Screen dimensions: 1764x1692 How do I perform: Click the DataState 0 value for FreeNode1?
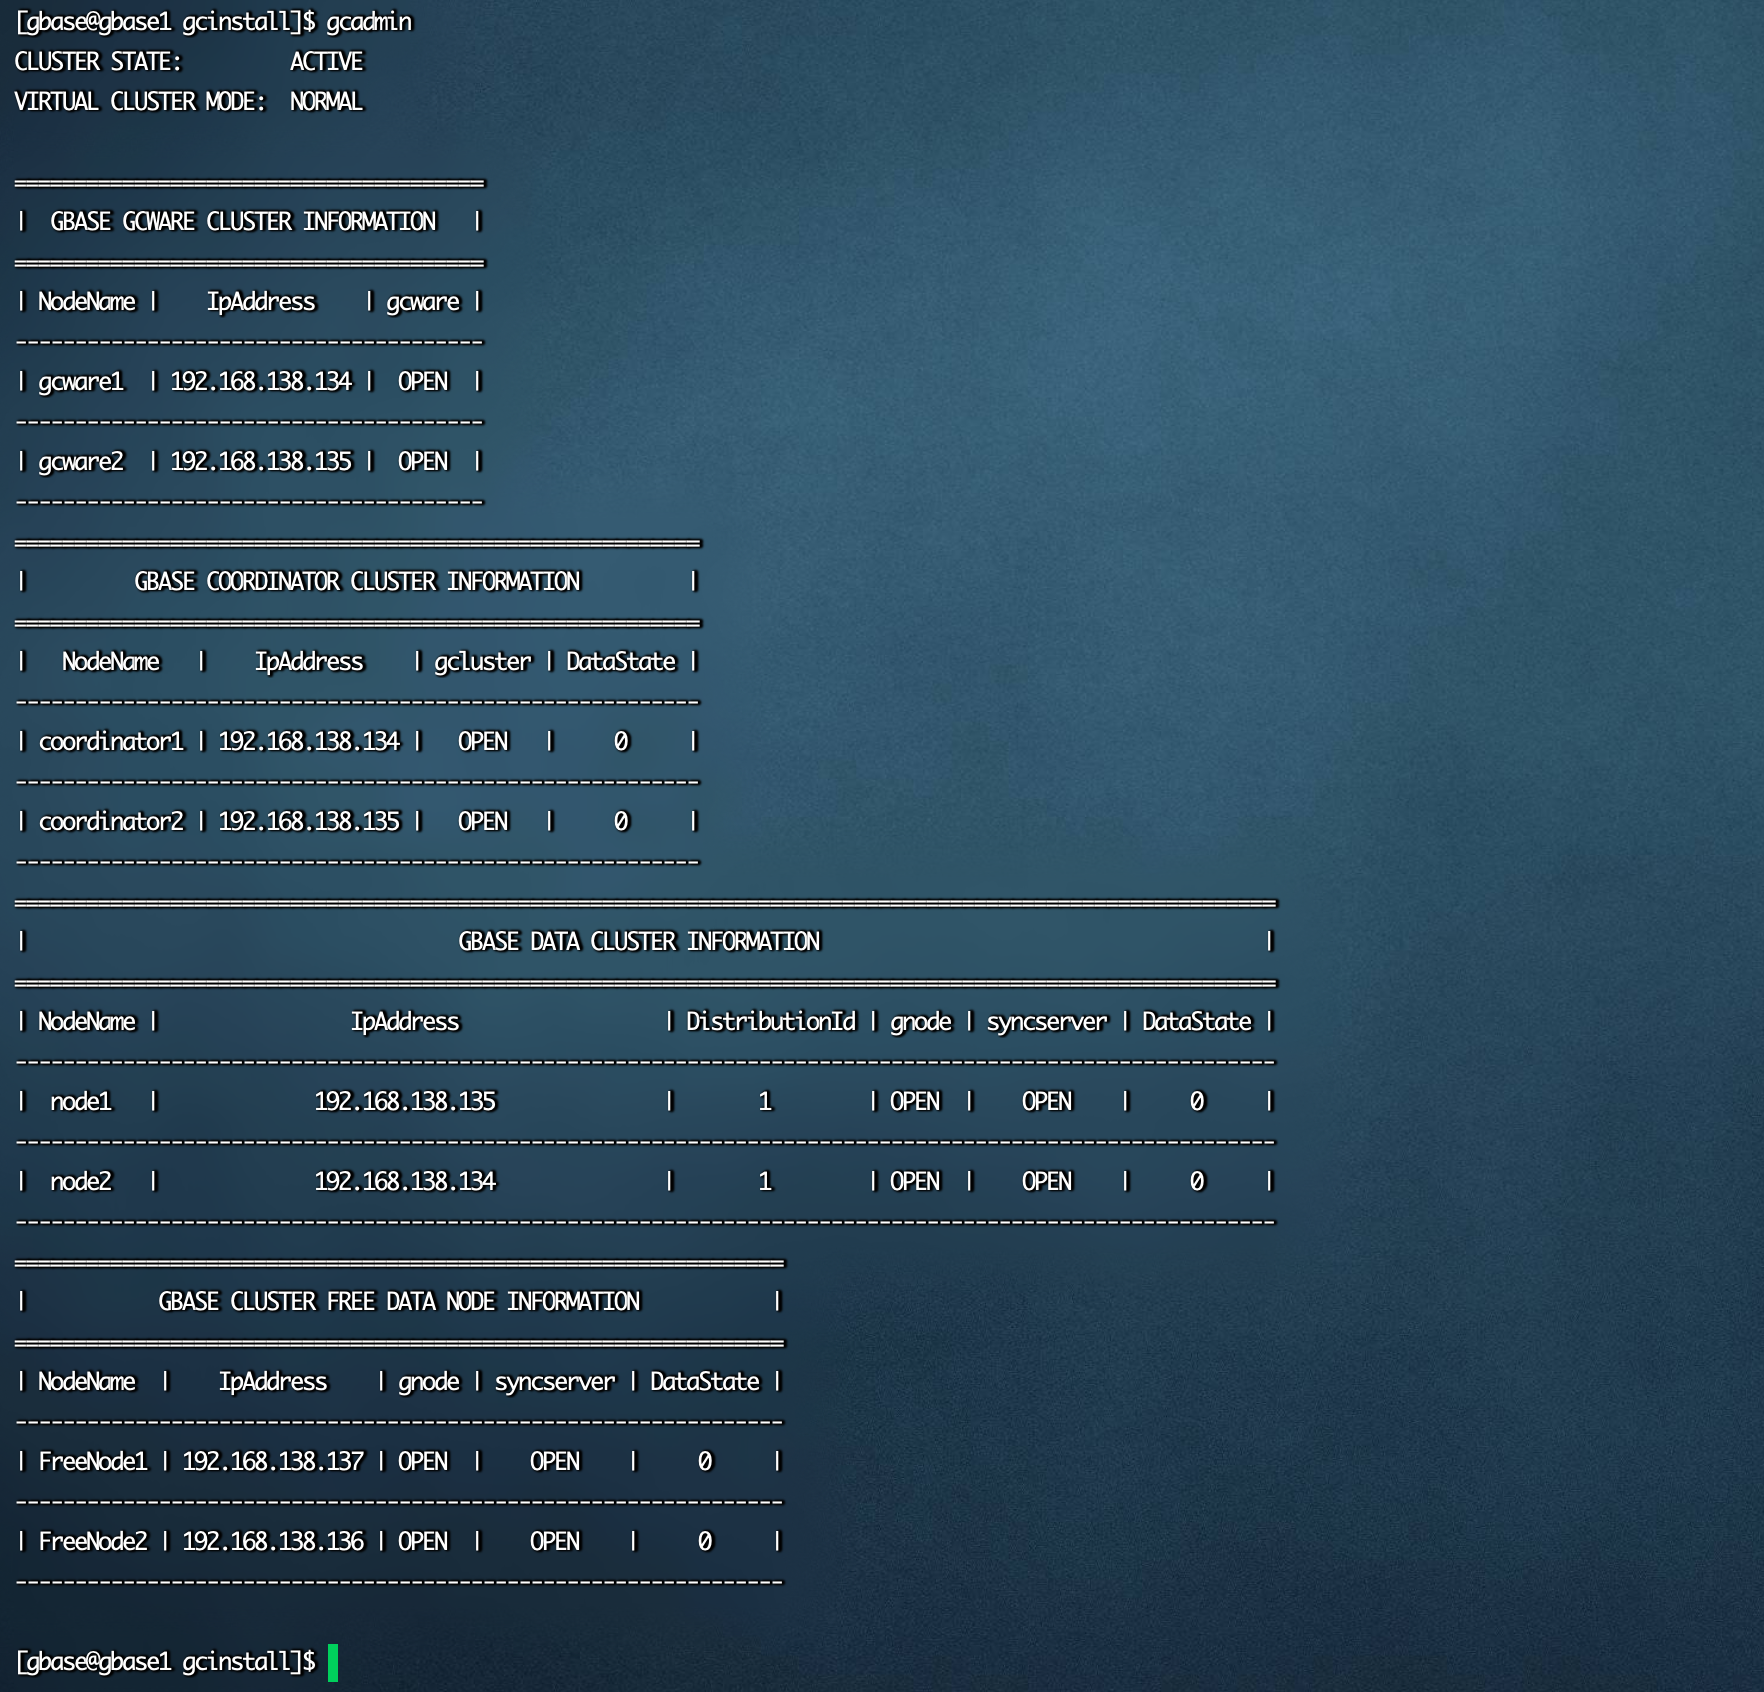pyautogui.click(x=705, y=1462)
